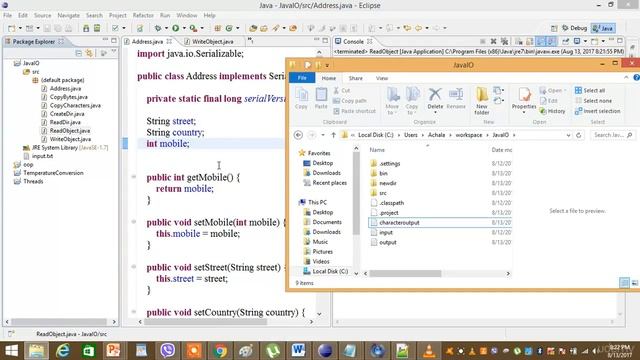
Task: Open Chrome from the Windows taskbar
Action: (220, 351)
